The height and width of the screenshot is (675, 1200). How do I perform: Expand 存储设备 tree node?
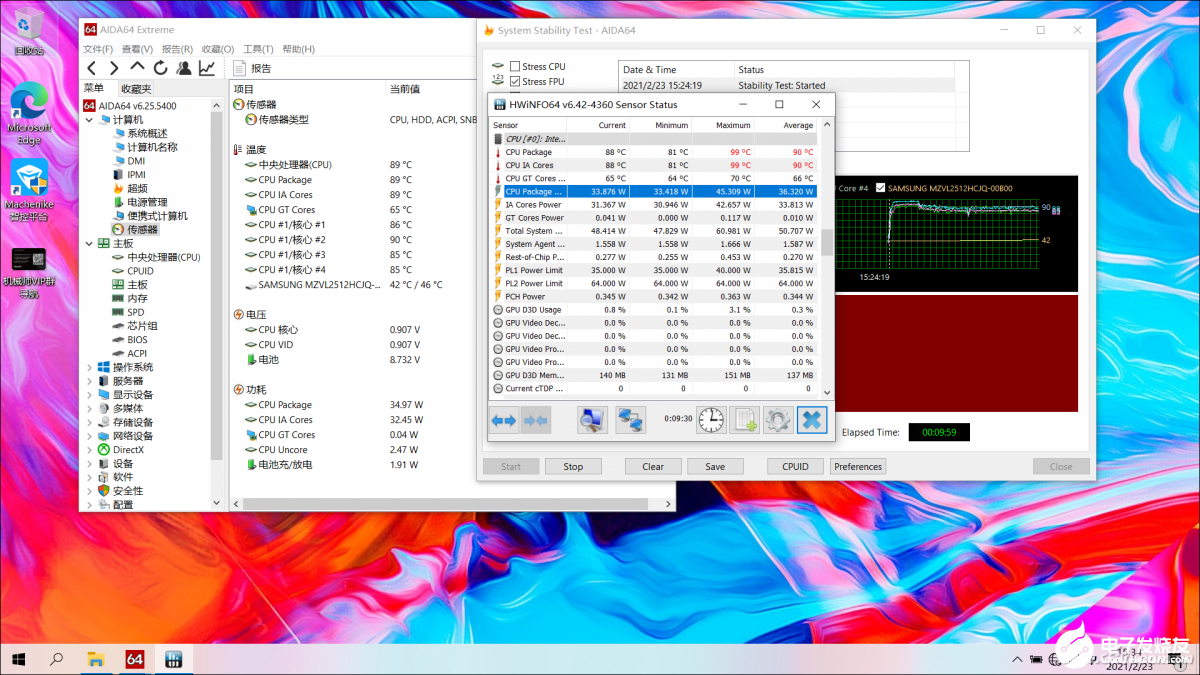[x=90, y=422]
